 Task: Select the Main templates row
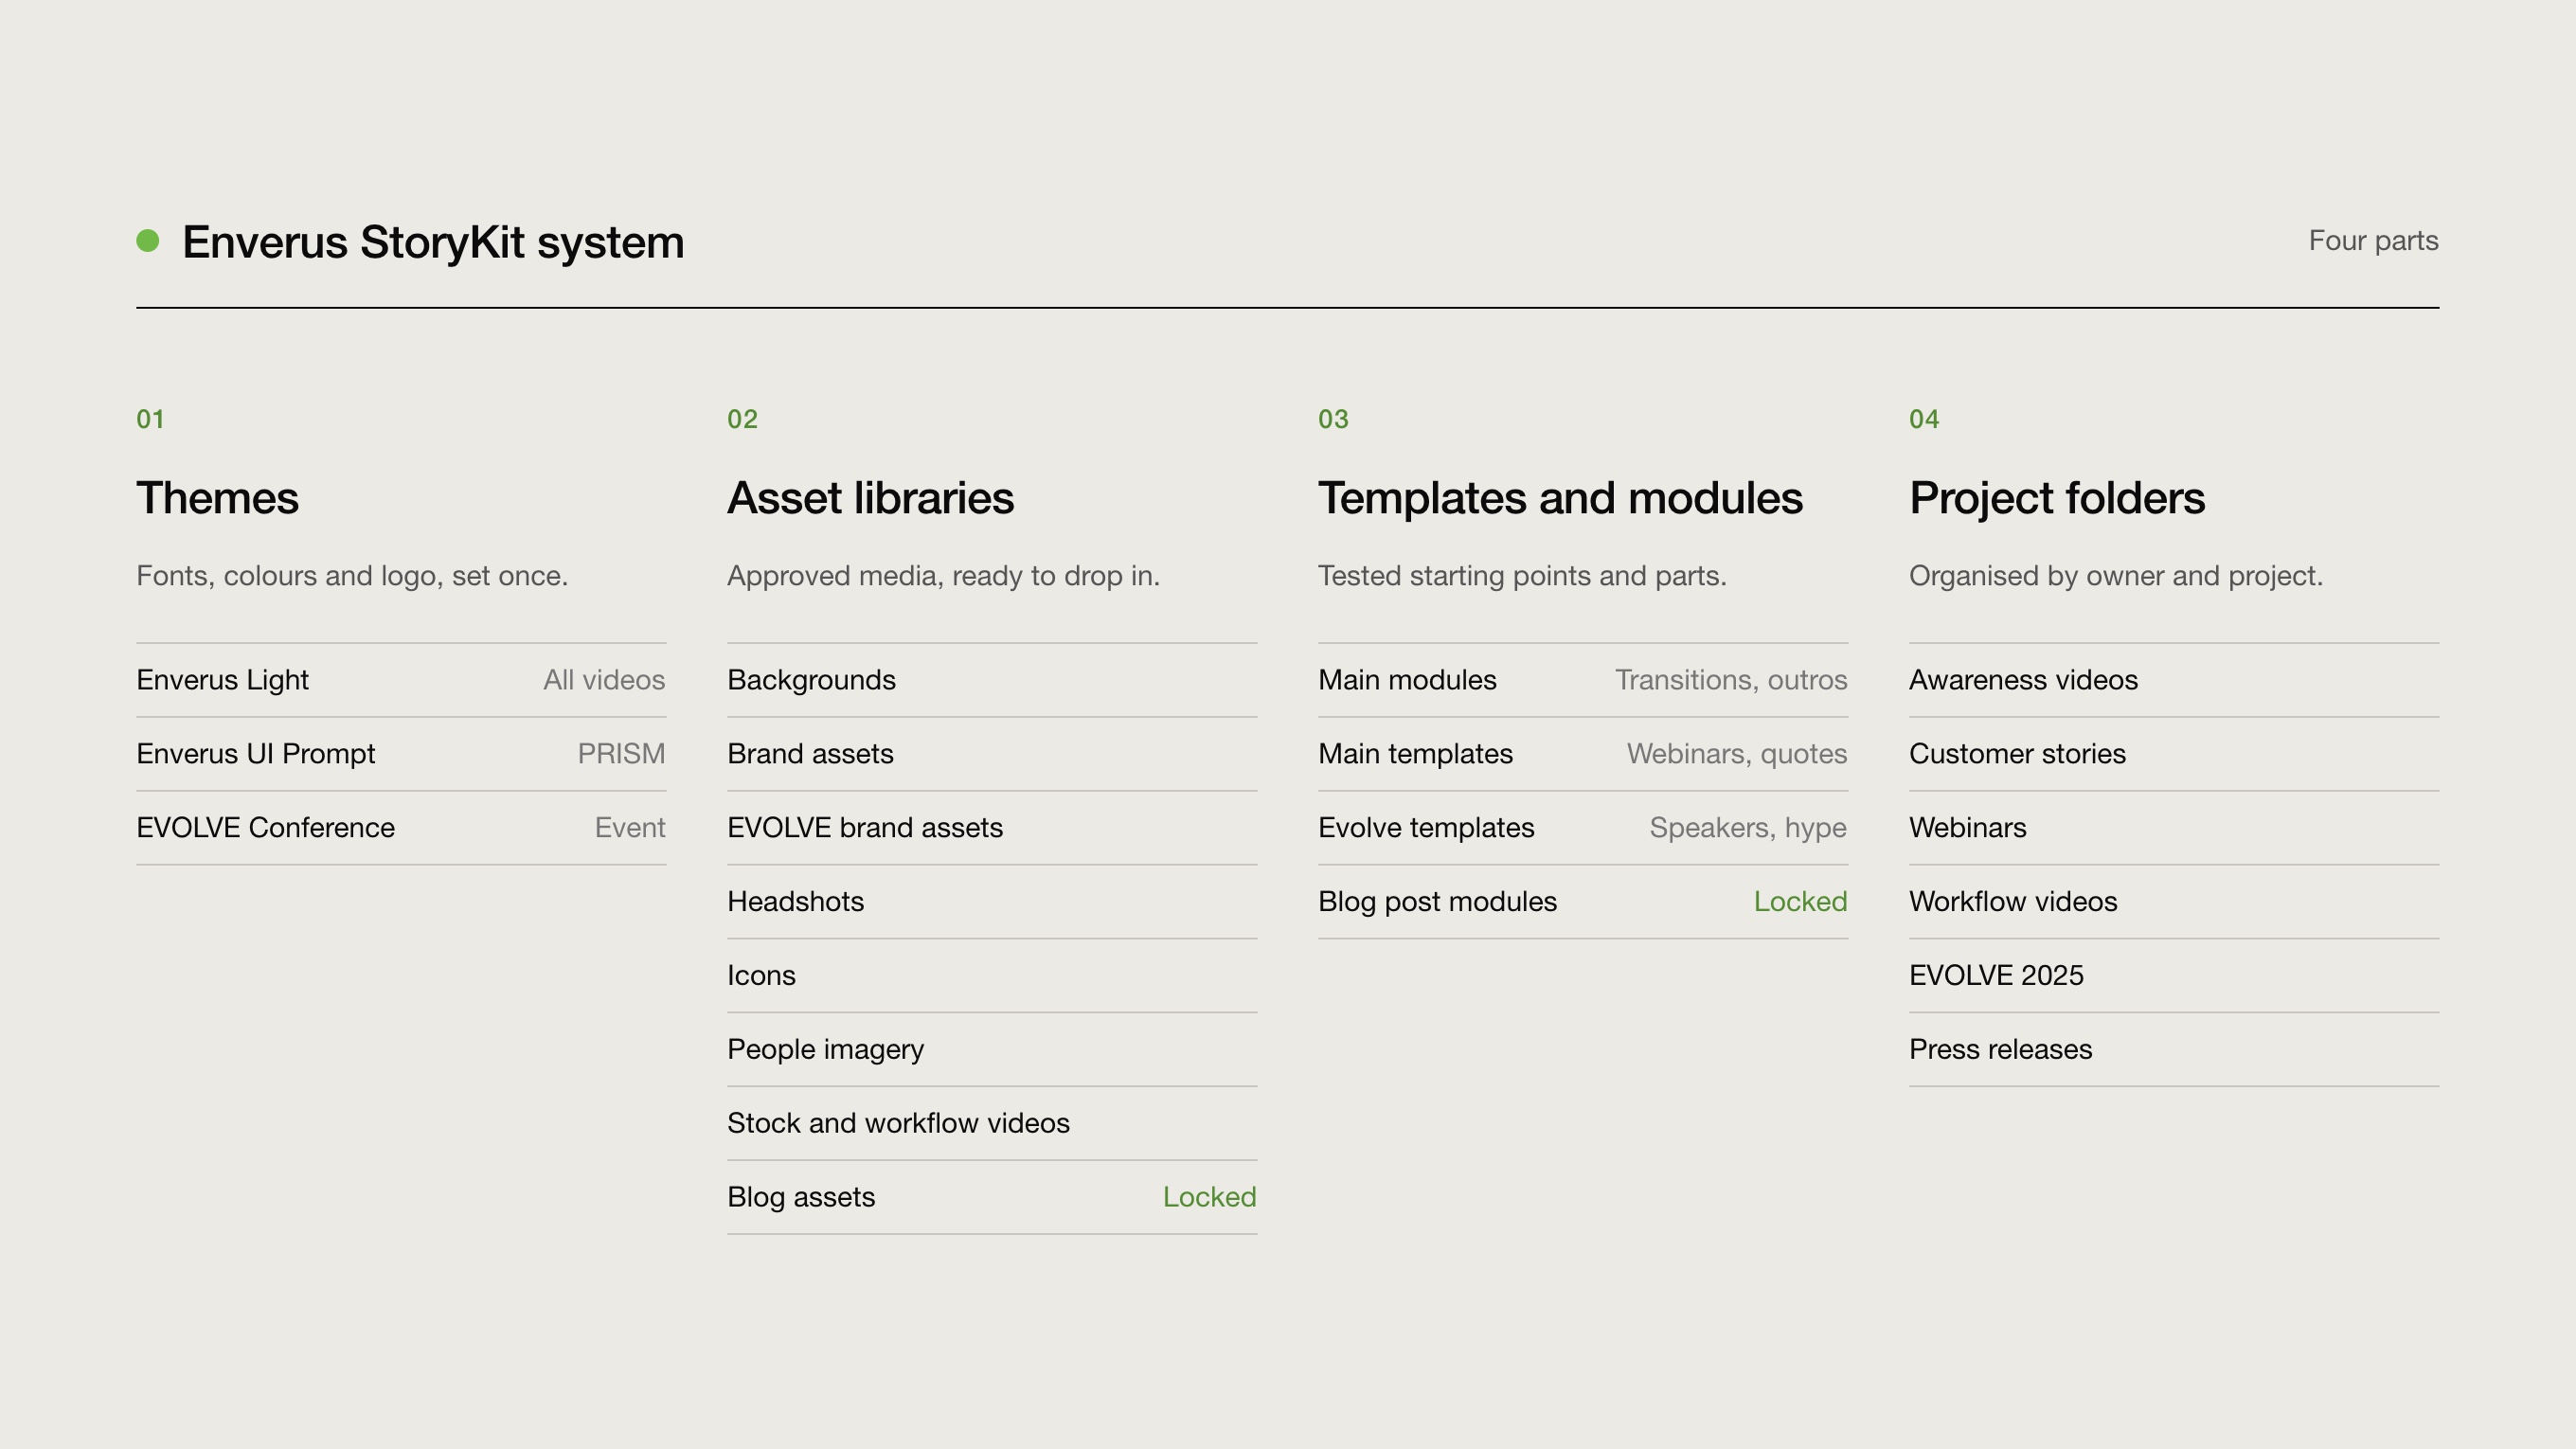[1583, 754]
